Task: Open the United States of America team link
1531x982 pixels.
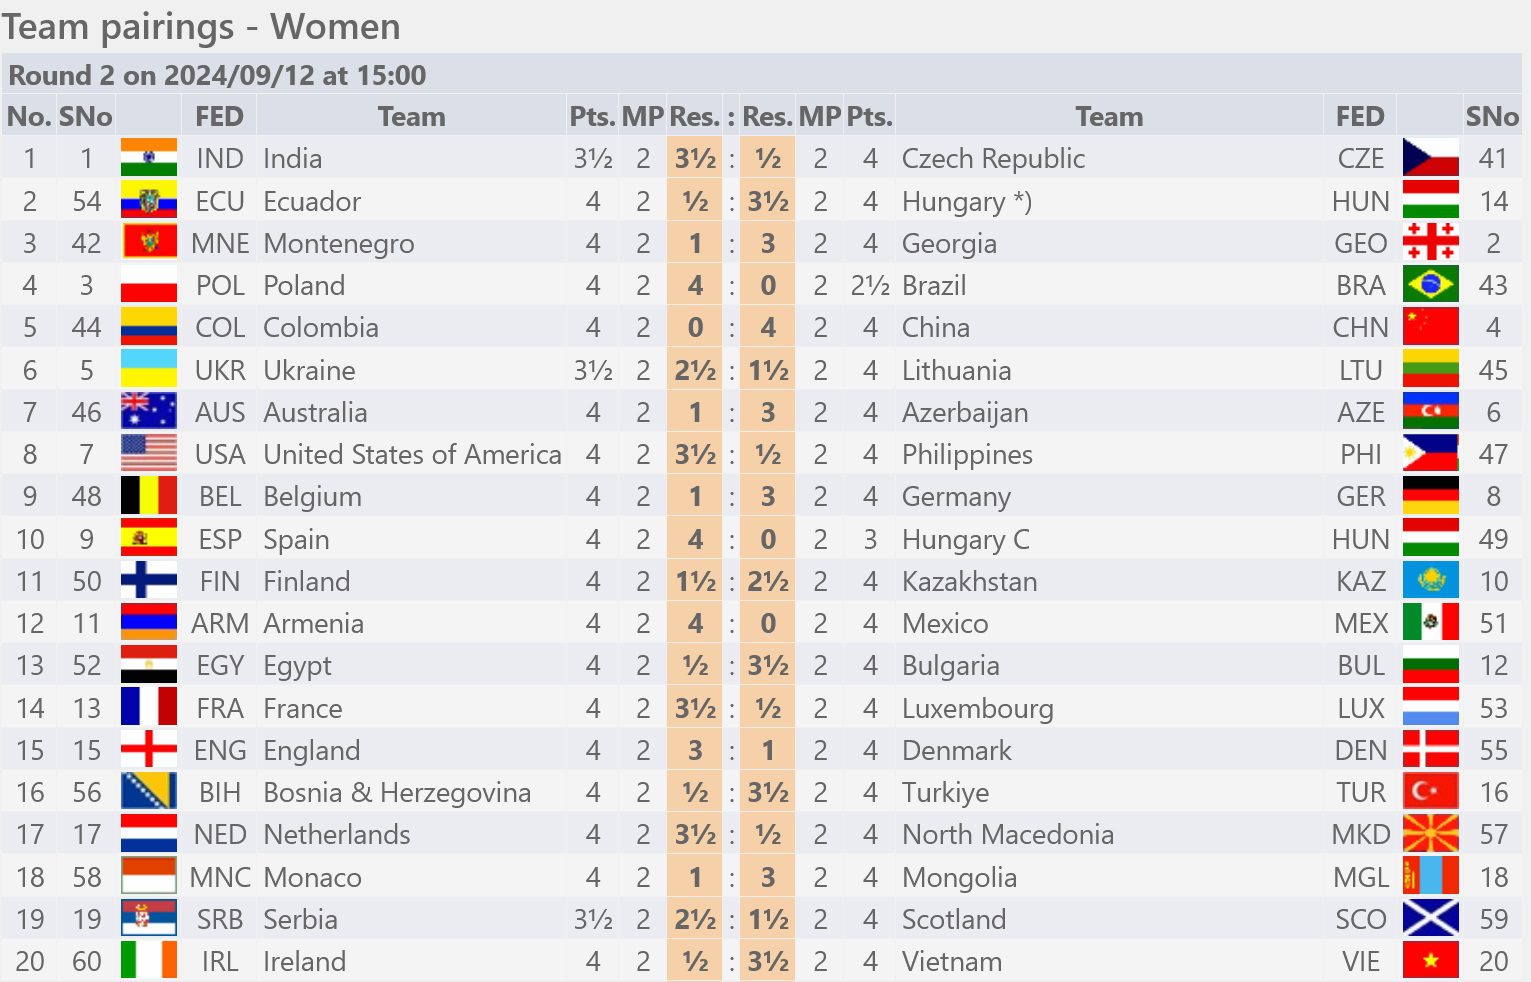Action: (x=412, y=454)
